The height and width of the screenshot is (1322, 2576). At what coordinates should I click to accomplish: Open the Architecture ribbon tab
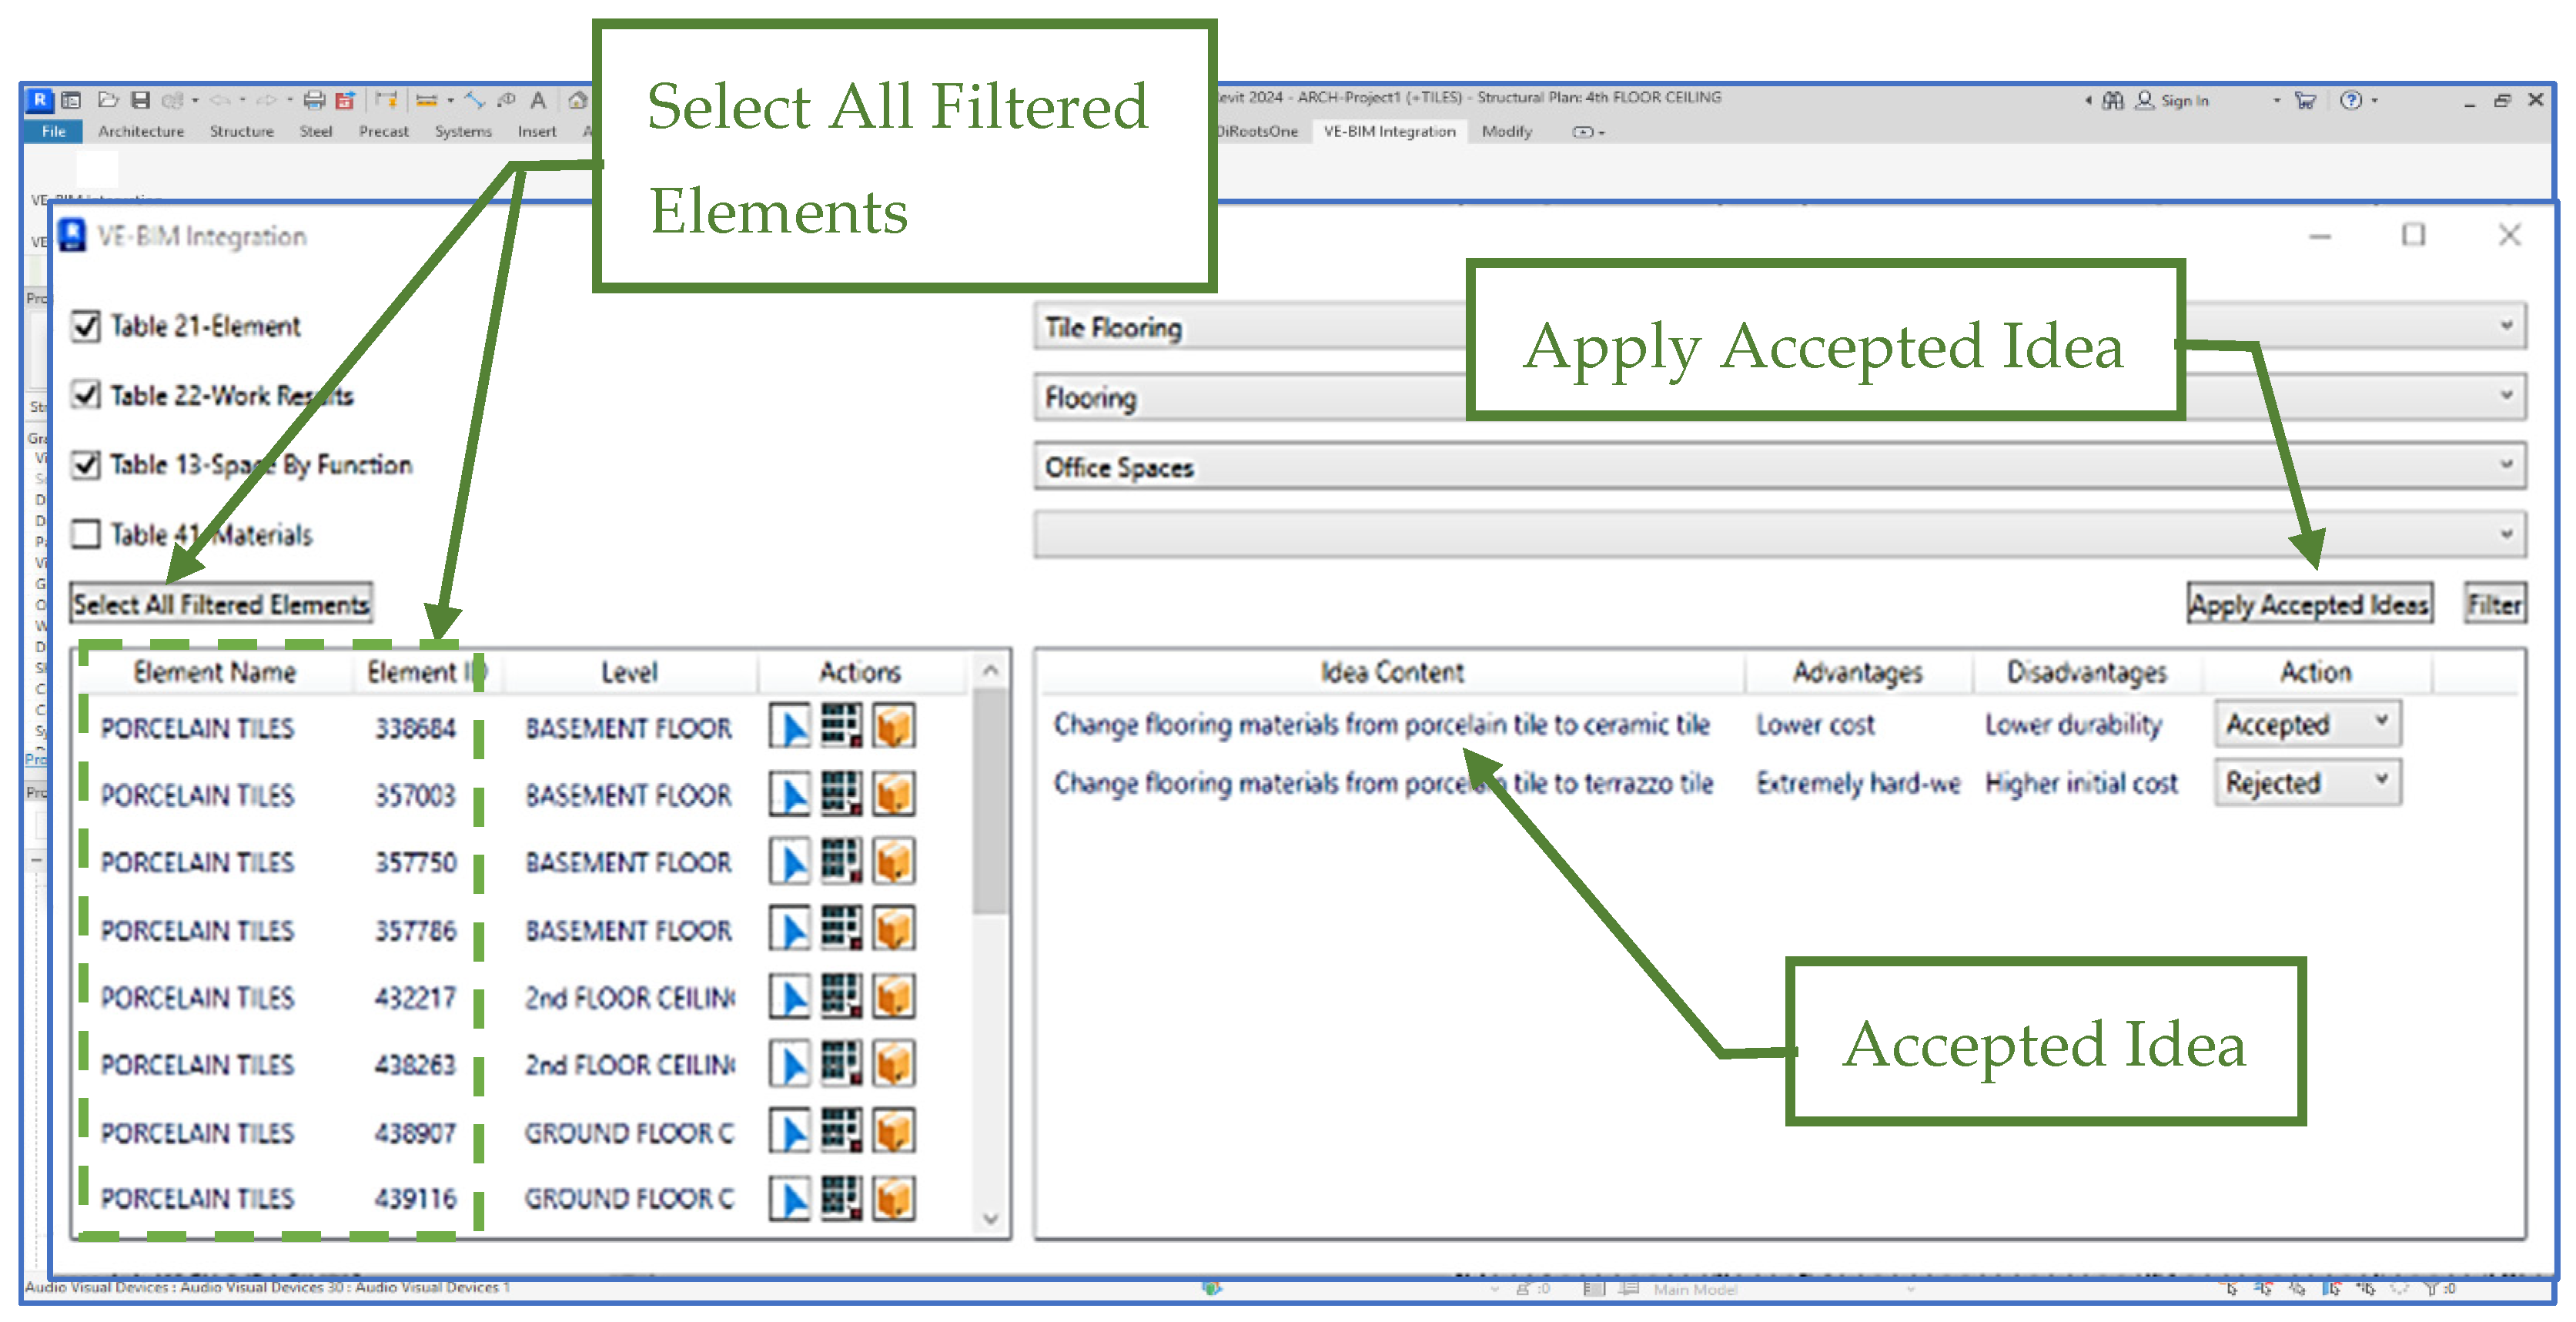[x=140, y=131]
